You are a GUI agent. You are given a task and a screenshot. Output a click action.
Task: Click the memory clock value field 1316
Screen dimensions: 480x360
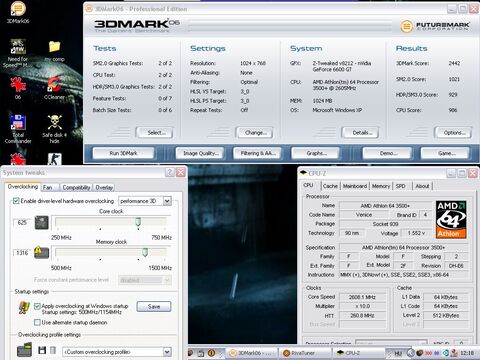(x=22, y=253)
